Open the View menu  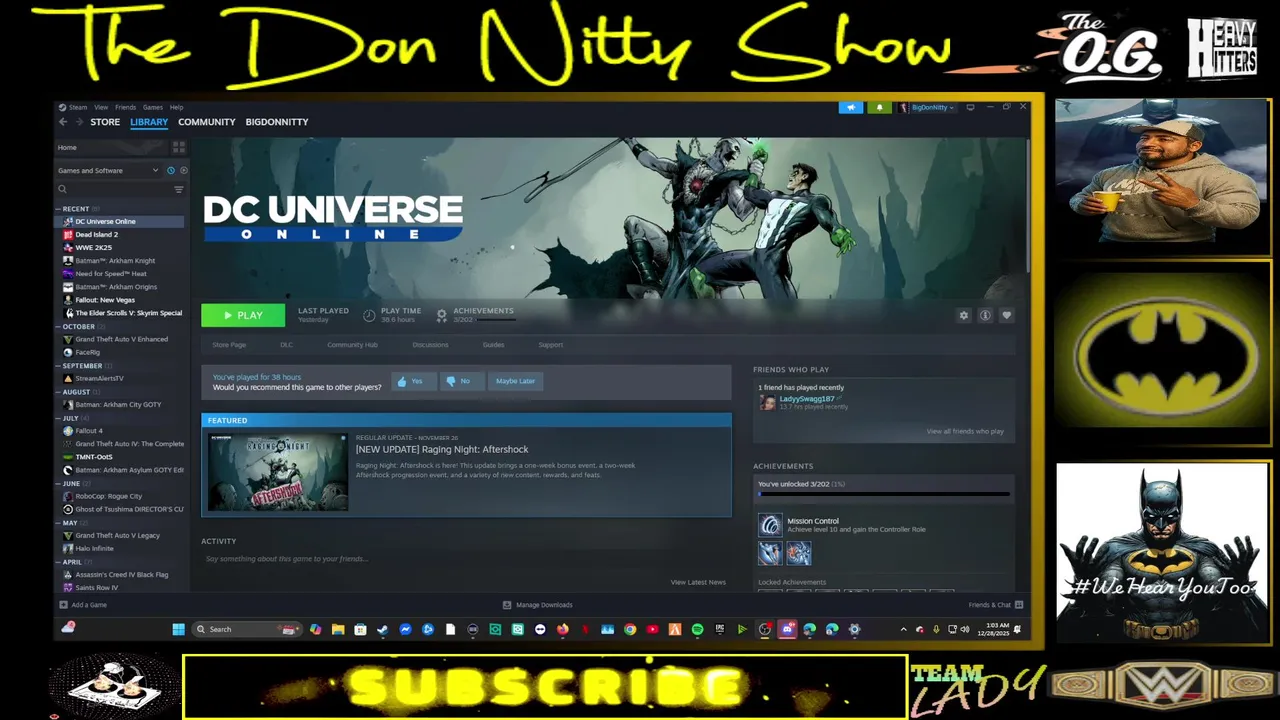(101, 107)
